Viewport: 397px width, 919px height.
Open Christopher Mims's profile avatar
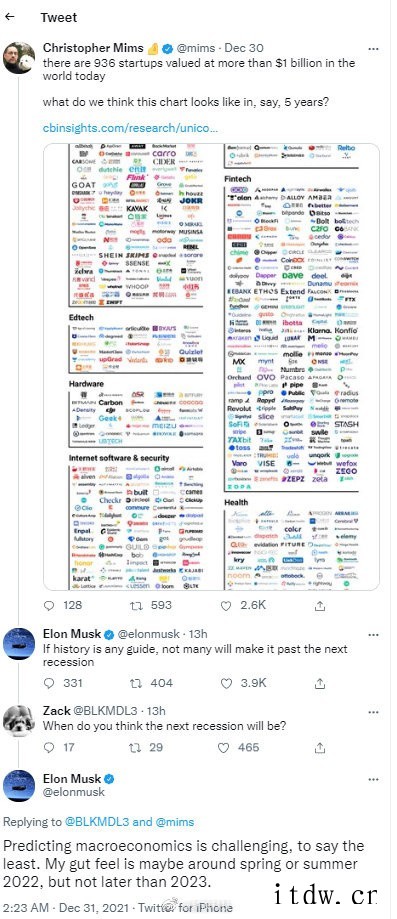pyautogui.click(x=18, y=57)
